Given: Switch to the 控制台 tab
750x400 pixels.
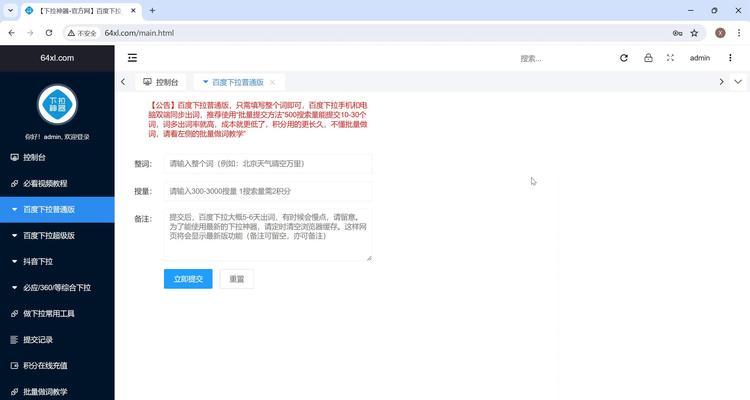Looking at the screenshot, I should click(161, 82).
